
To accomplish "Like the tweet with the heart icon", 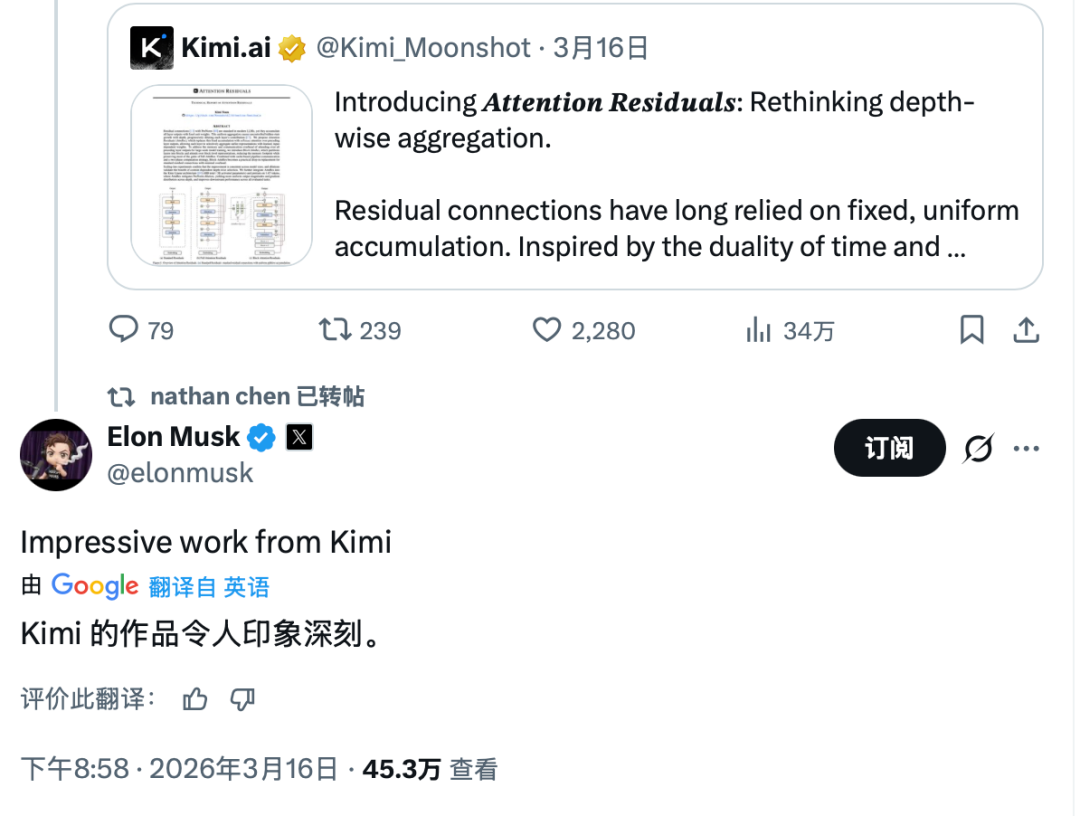I will 547,329.
